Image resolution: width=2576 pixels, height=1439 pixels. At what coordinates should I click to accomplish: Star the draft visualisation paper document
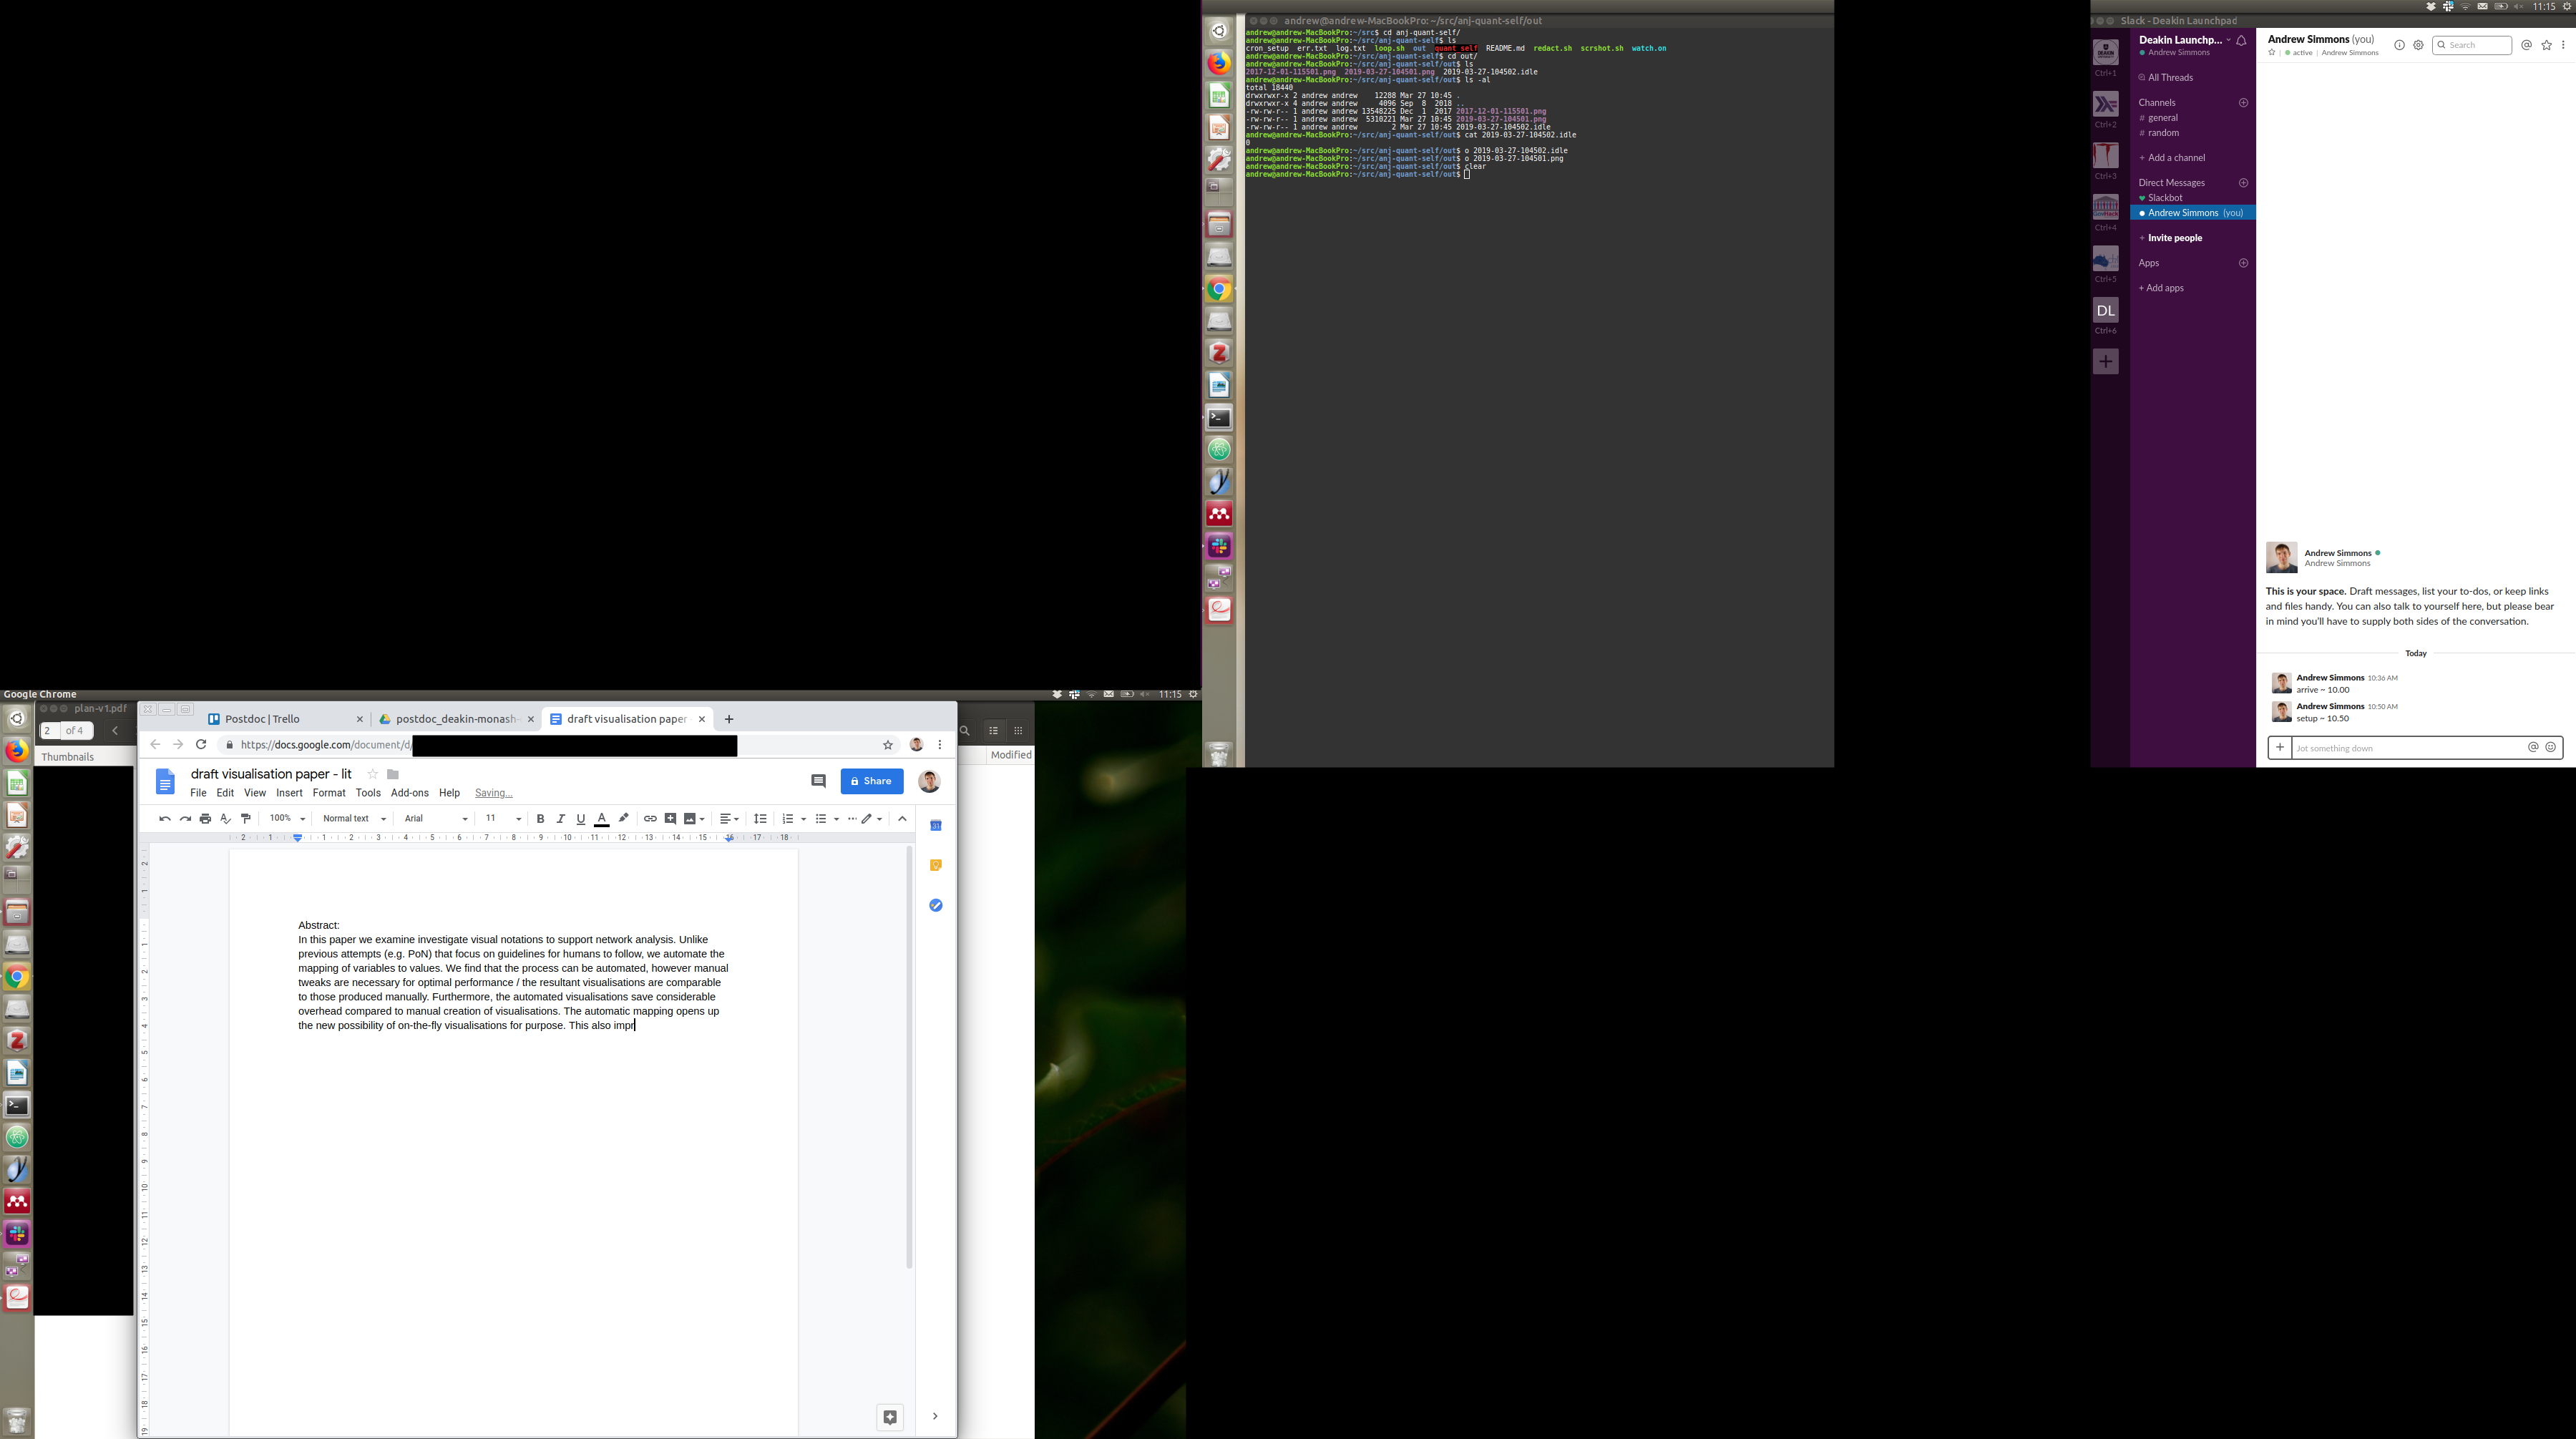pyautogui.click(x=372, y=774)
